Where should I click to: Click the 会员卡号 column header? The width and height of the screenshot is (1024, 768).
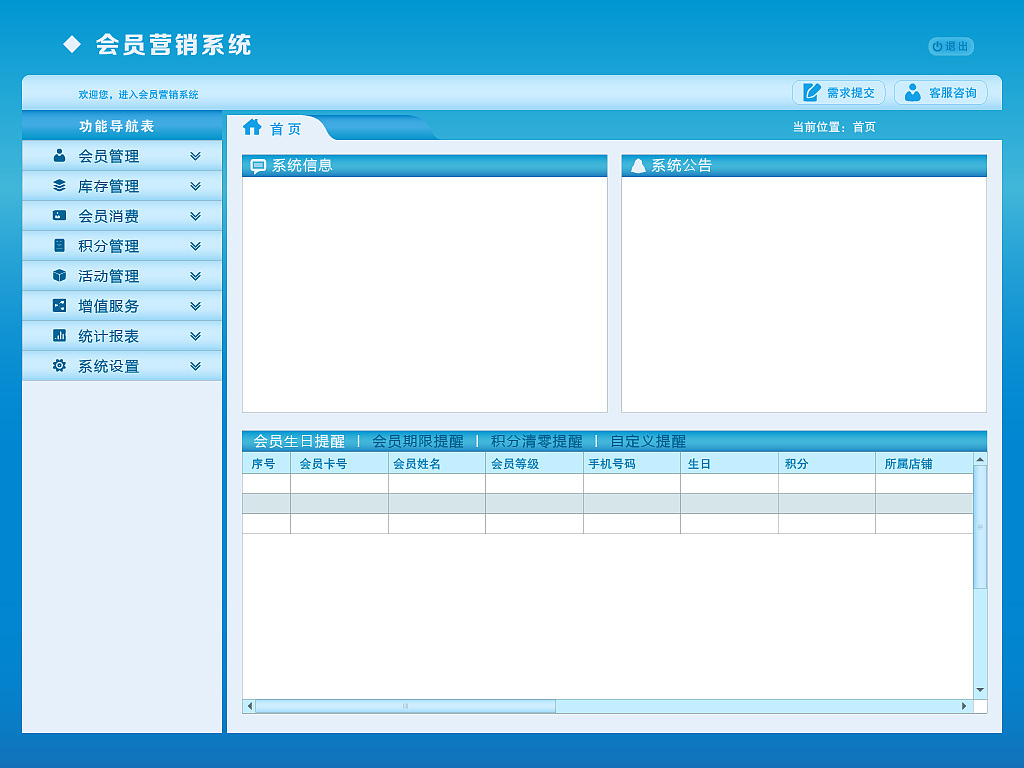coord(340,464)
